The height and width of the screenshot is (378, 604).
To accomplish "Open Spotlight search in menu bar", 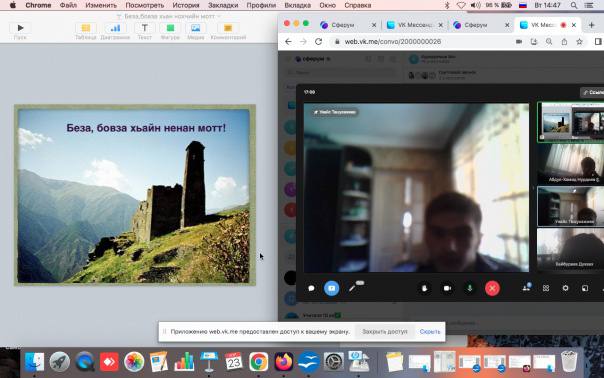I will tap(574, 5).
